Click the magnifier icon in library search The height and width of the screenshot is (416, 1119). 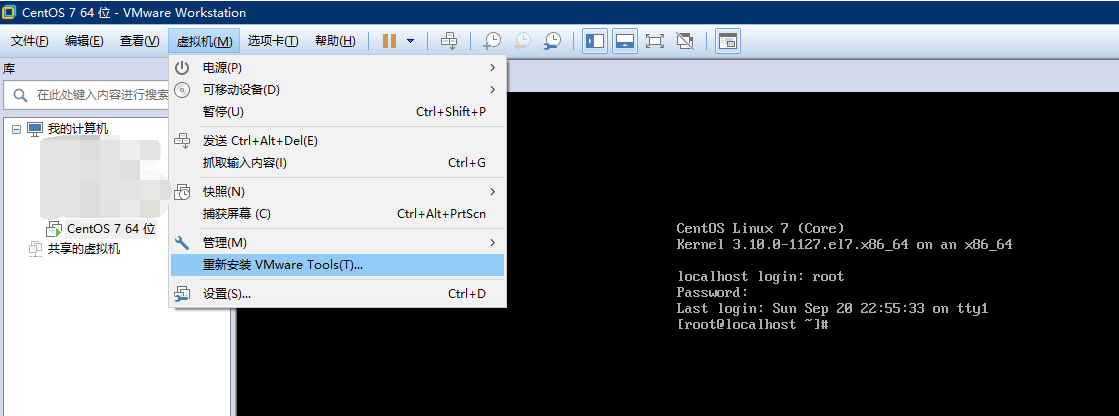[x=21, y=95]
